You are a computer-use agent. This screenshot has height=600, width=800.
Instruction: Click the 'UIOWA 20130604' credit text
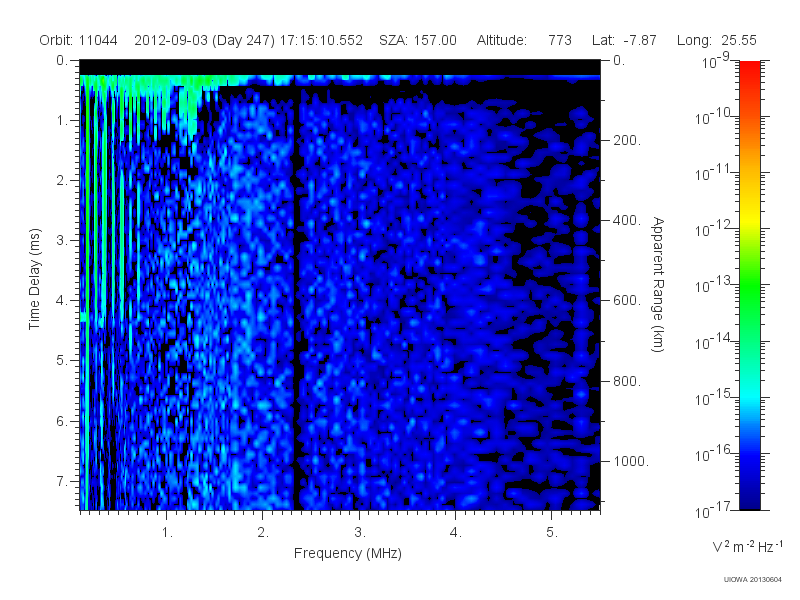[x=753, y=580]
